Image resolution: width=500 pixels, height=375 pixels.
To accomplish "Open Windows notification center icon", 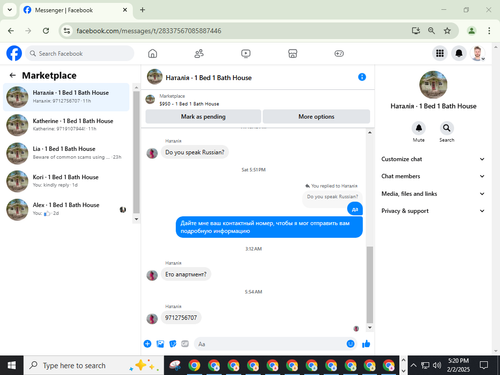I will [484, 365].
